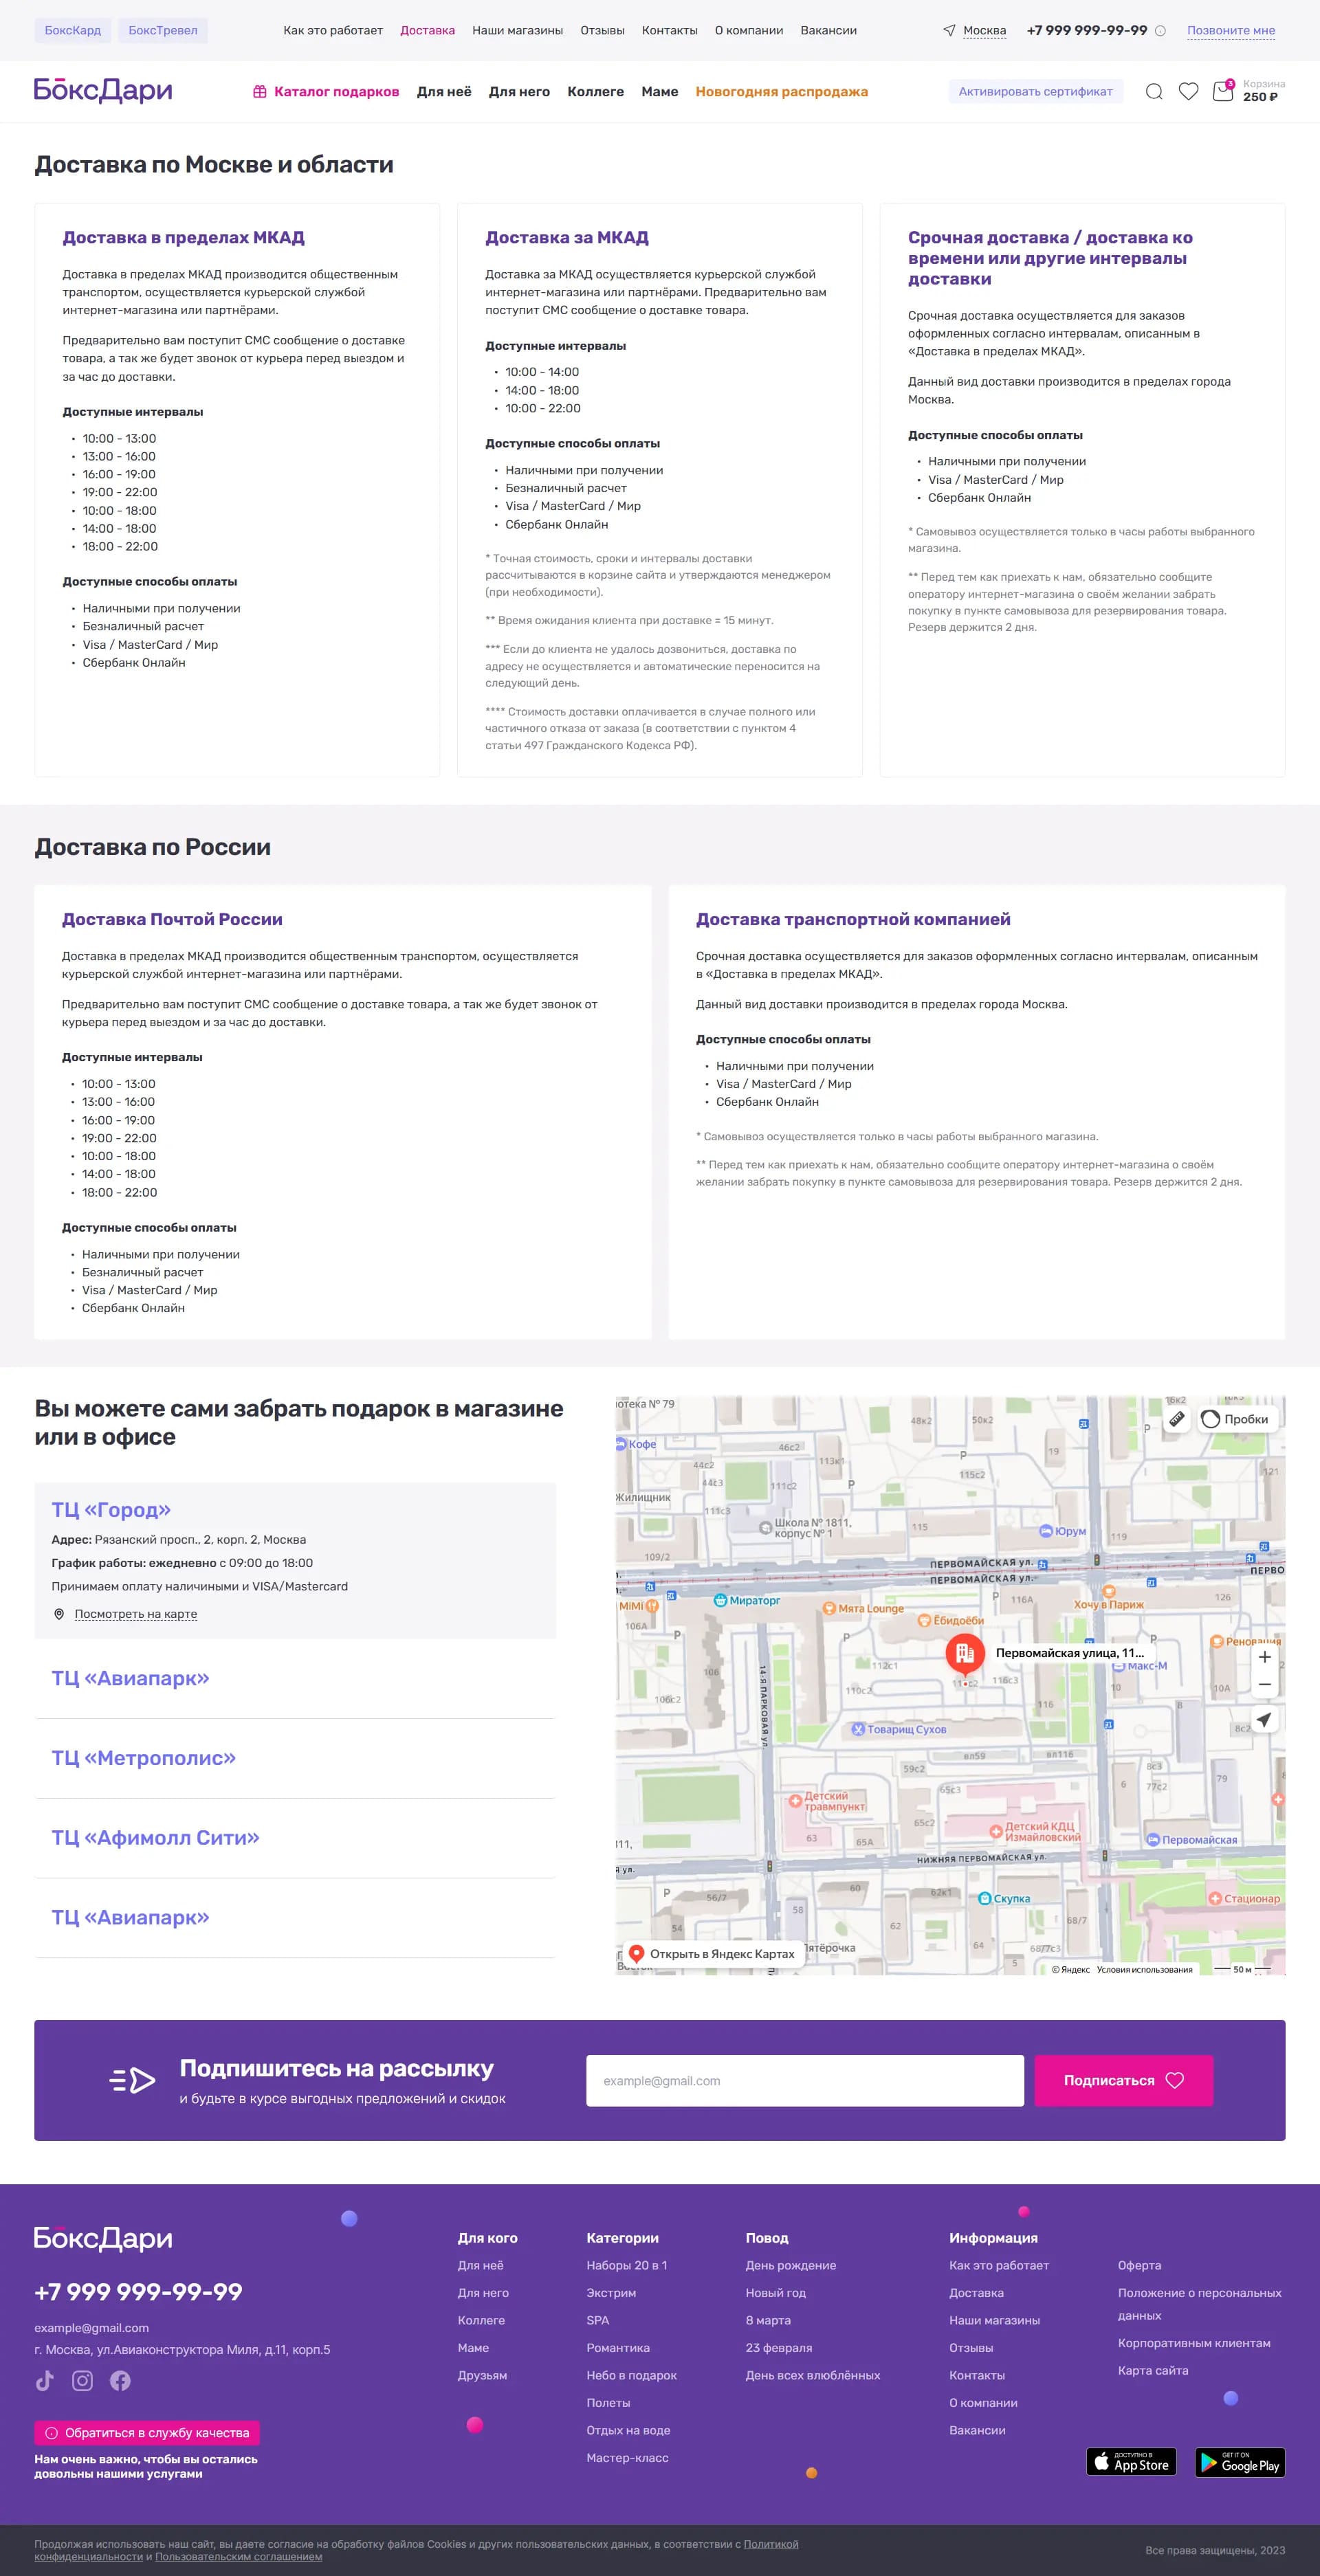Click the send icon in newsletter banner
1320x2576 pixels.
click(x=132, y=2080)
